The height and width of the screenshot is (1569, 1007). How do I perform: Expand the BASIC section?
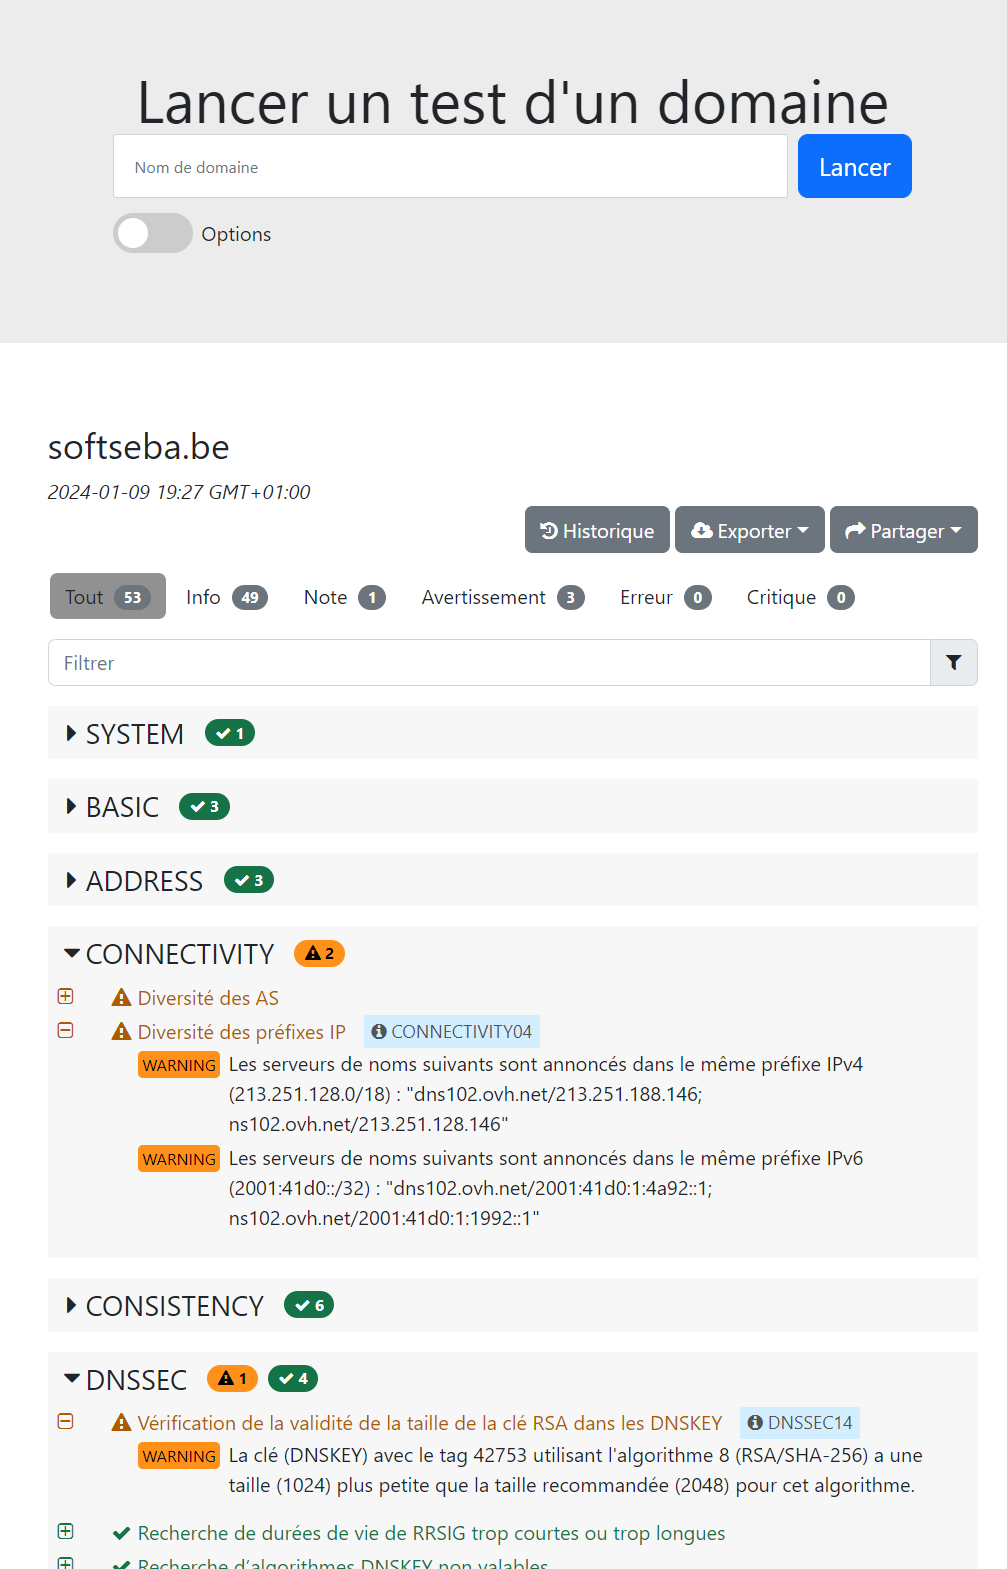[122, 807]
